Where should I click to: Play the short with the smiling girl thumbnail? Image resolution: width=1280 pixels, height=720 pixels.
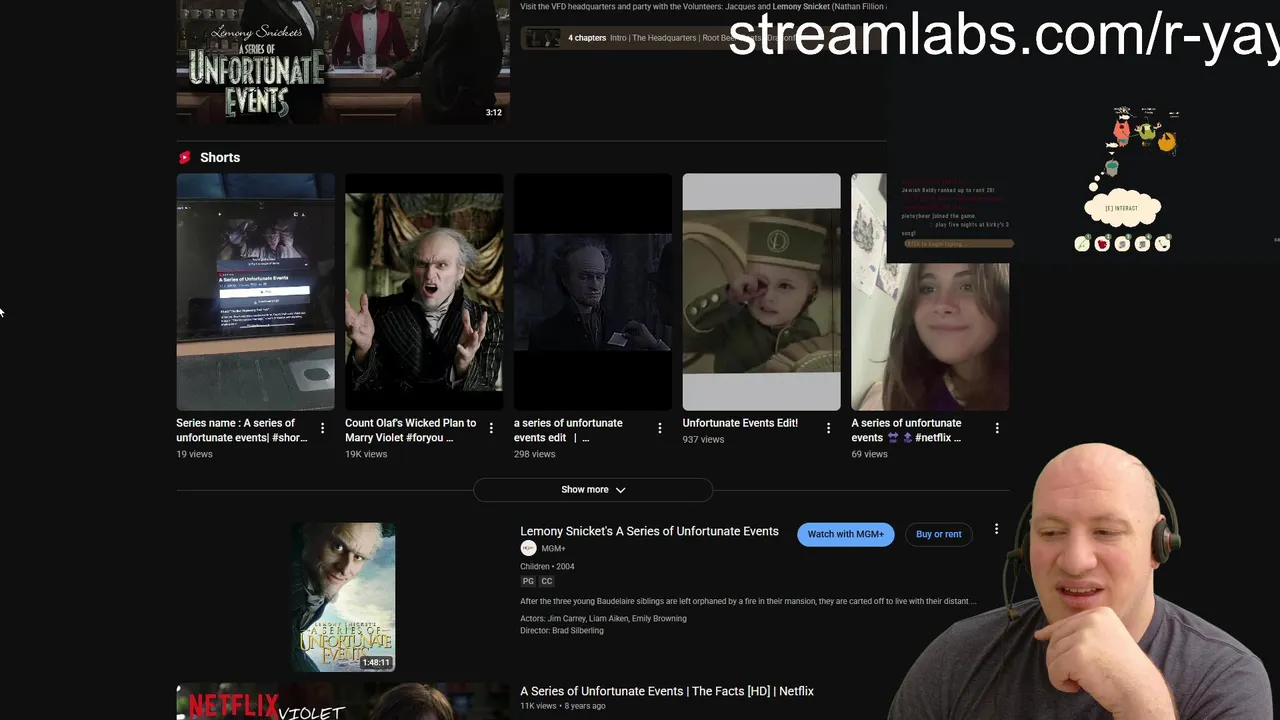point(930,292)
